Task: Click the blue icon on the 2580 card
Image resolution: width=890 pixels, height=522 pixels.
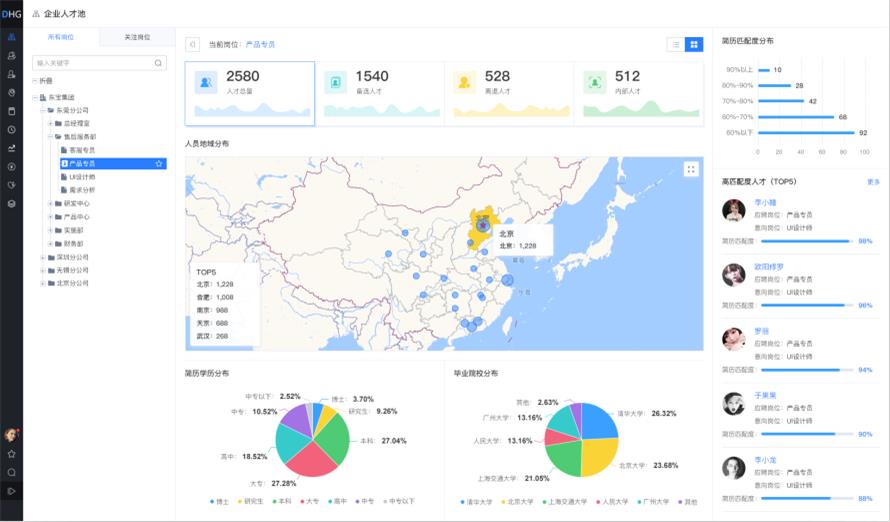Action: tap(205, 82)
